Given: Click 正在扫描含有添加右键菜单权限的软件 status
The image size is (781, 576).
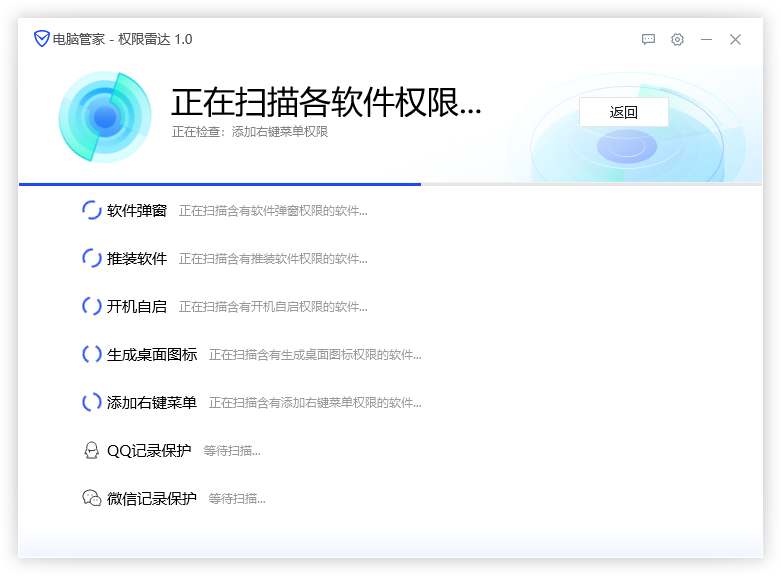Looking at the screenshot, I should point(315,403).
